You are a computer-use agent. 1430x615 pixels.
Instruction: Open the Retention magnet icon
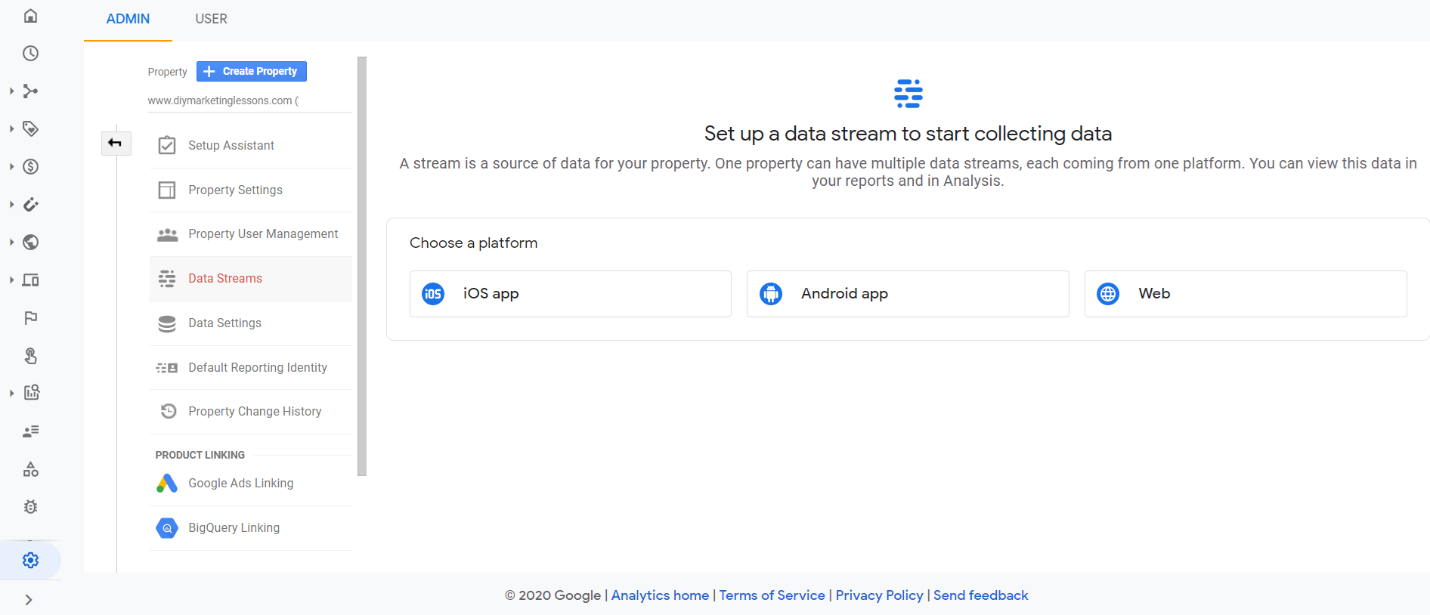click(30, 204)
